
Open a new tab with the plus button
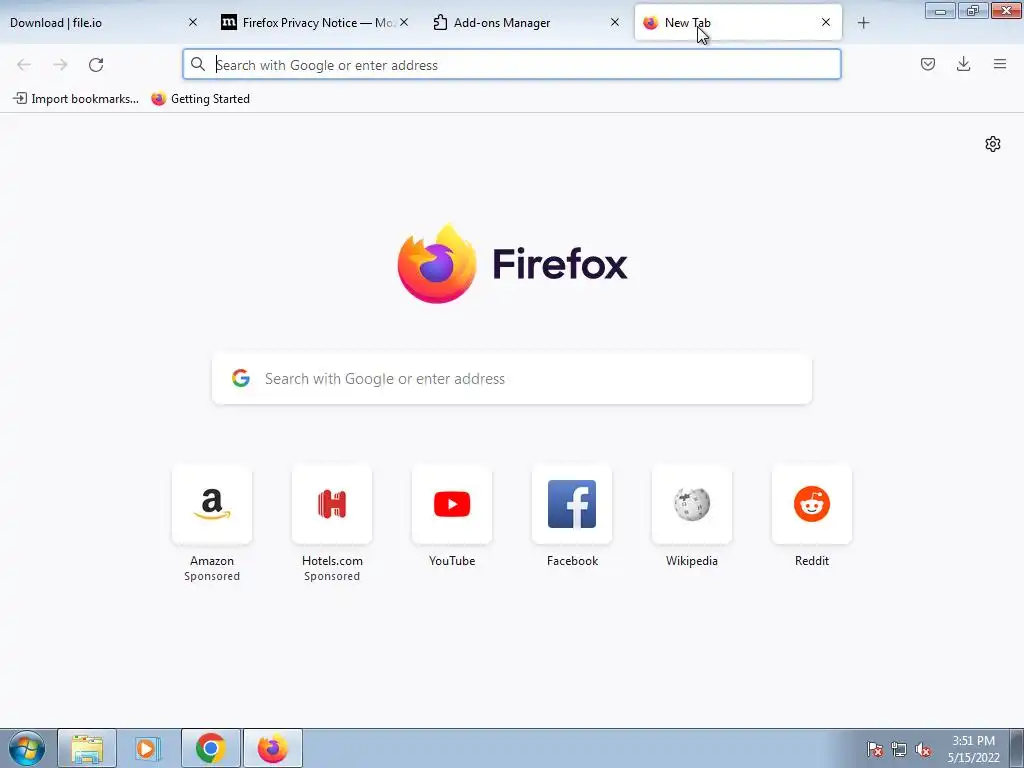click(863, 23)
